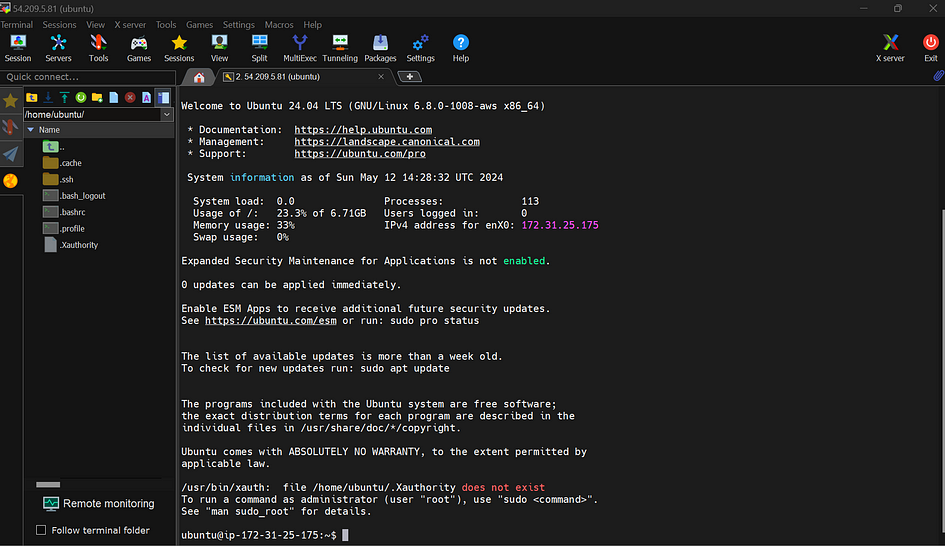This screenshot has height=546, width=945.
Task: Open the Sessions menu in menu bar
Action: pos(59,25)
